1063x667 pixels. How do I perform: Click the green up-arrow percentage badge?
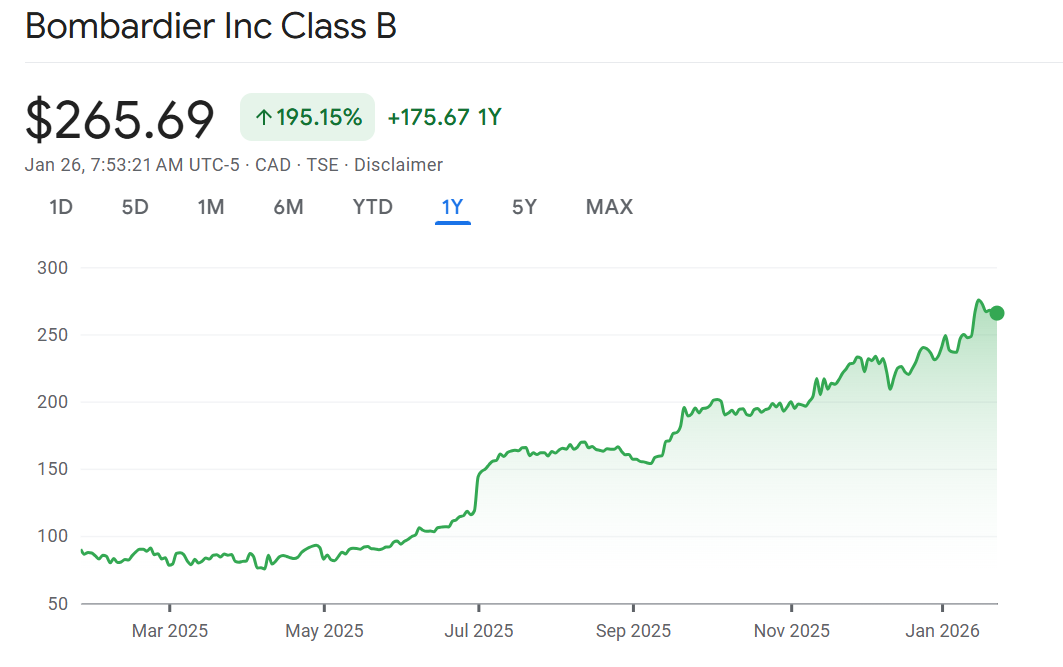pos(307,117)
